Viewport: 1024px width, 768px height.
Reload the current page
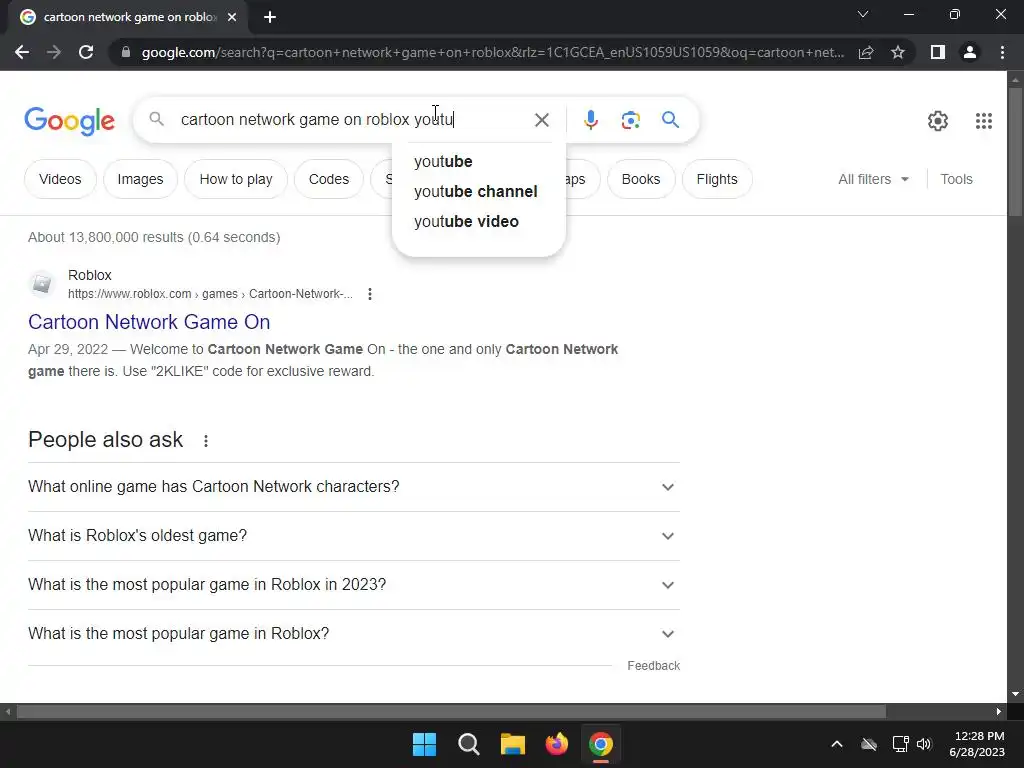point(86,52)
